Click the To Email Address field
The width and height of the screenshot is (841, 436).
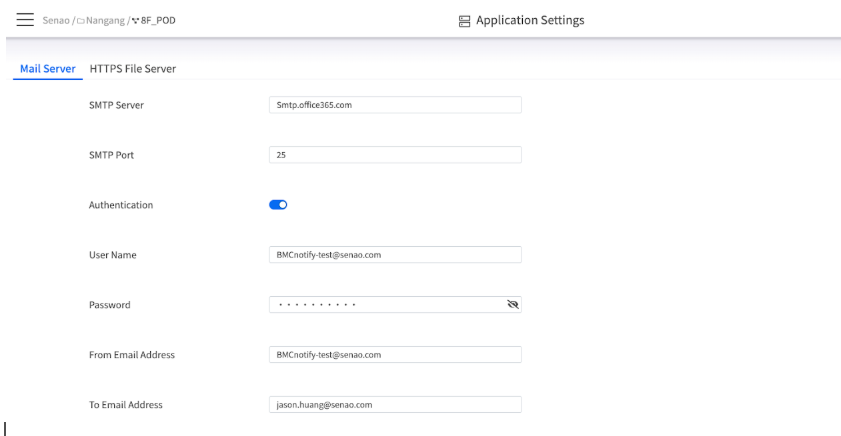(395, 405)
